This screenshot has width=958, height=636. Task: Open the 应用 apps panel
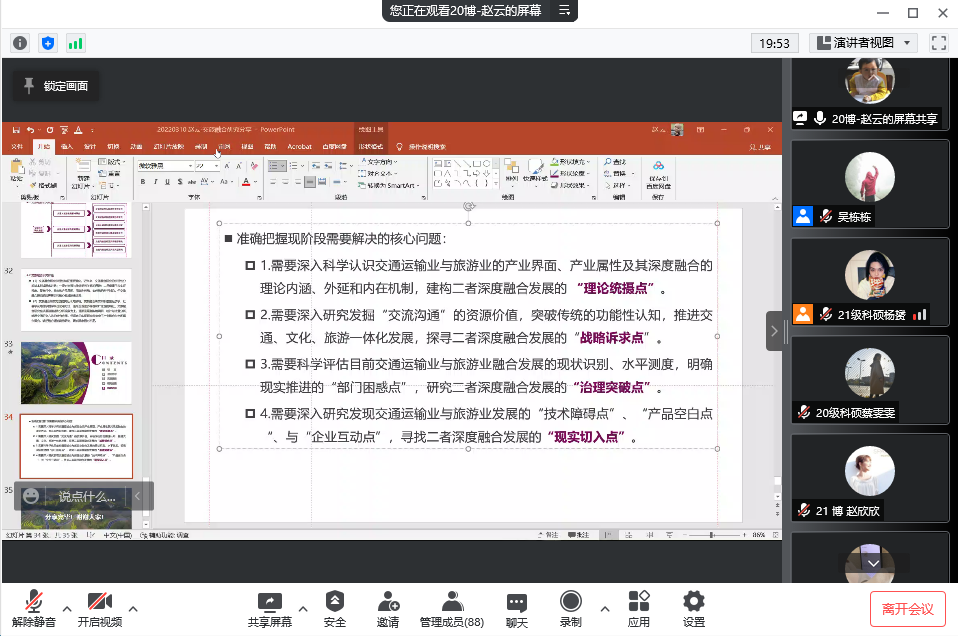click(x=639, y=608)
